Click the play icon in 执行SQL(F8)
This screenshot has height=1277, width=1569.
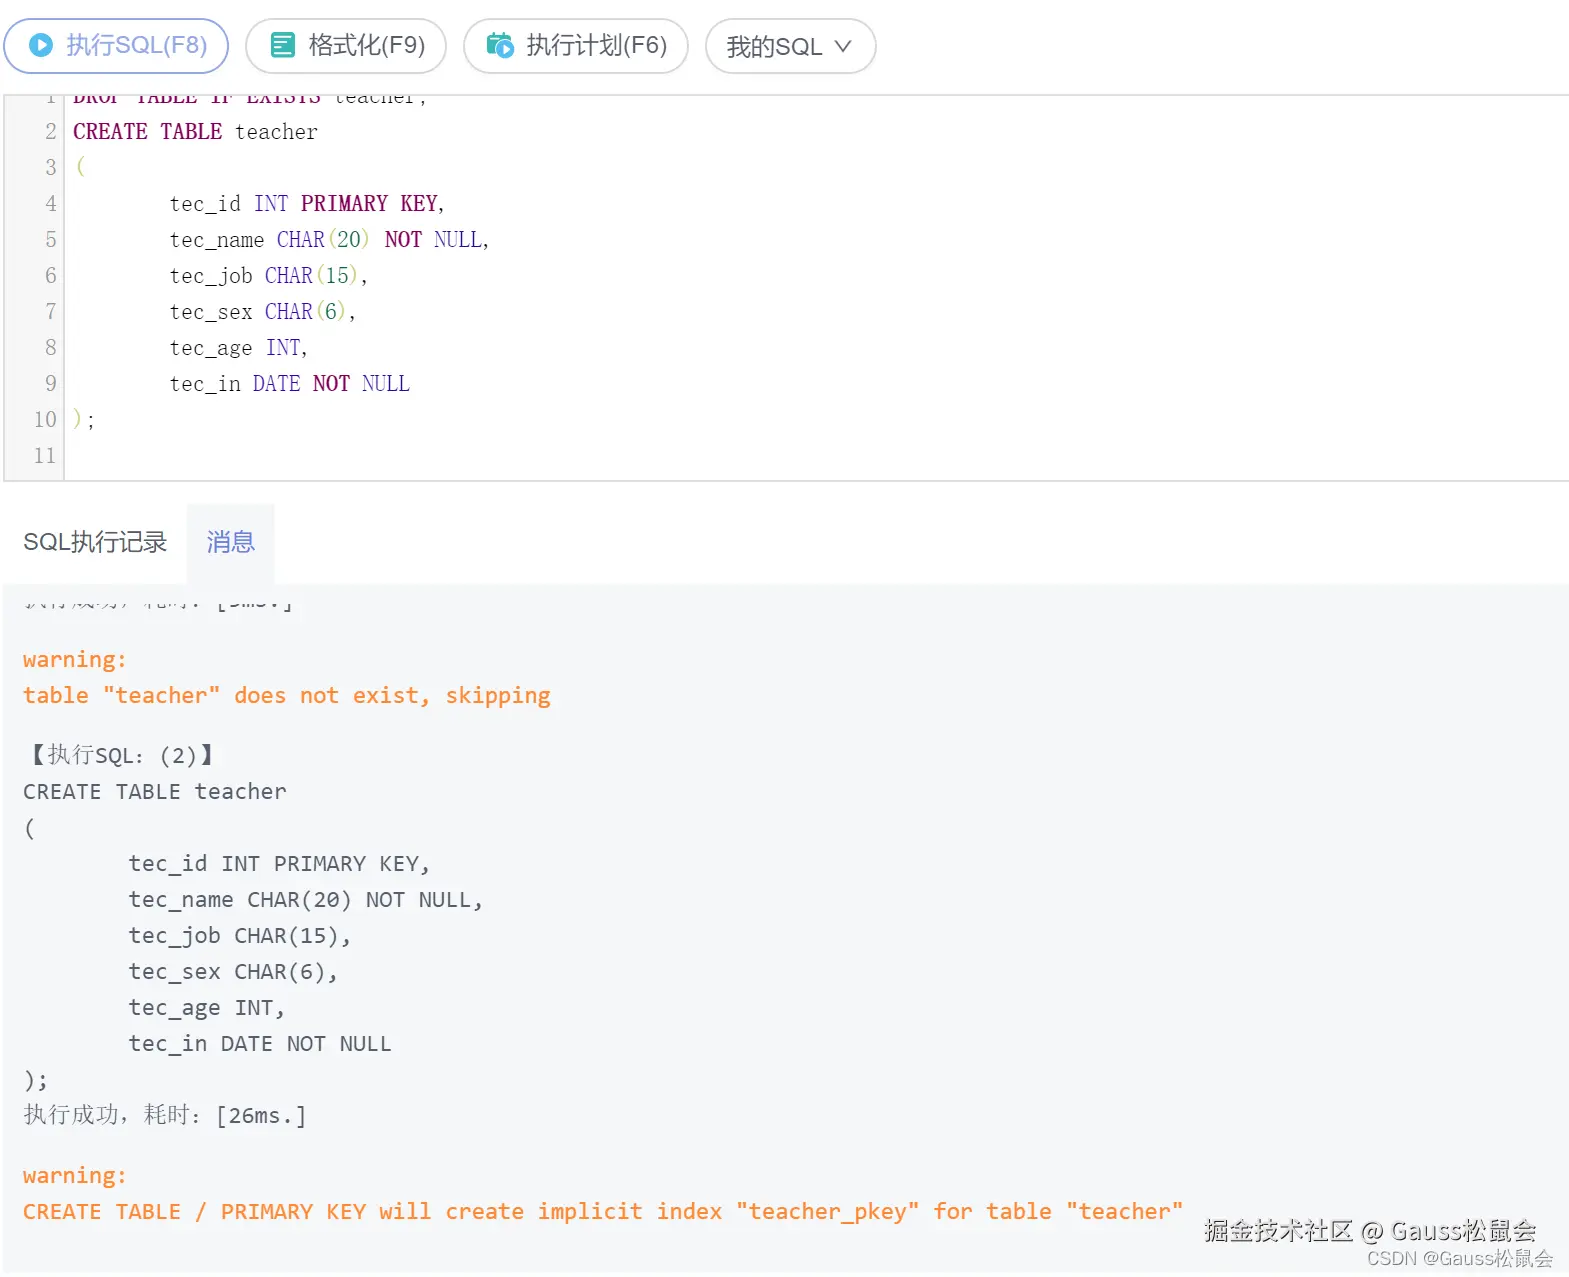click(41, 45)
